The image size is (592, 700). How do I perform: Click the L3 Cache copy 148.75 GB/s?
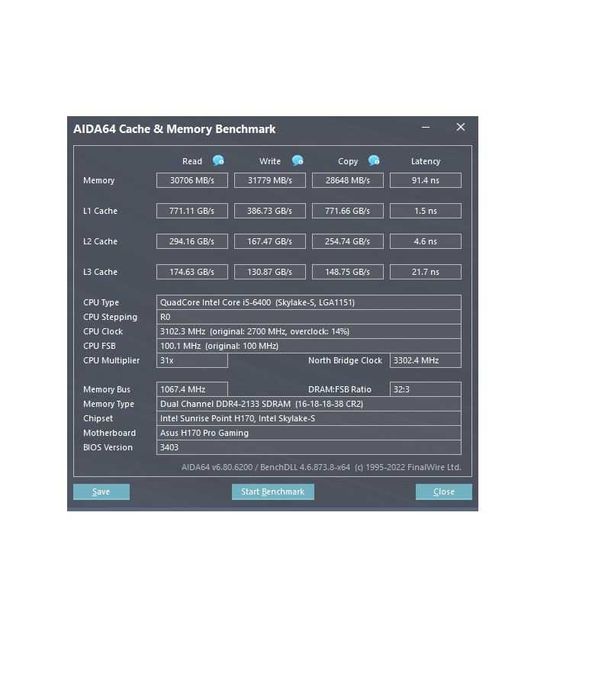point(348,272)
